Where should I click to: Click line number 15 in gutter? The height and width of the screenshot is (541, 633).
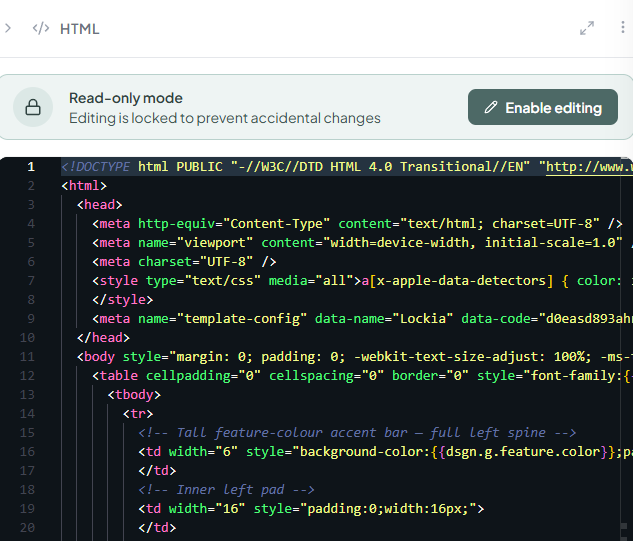click(27, 432)
